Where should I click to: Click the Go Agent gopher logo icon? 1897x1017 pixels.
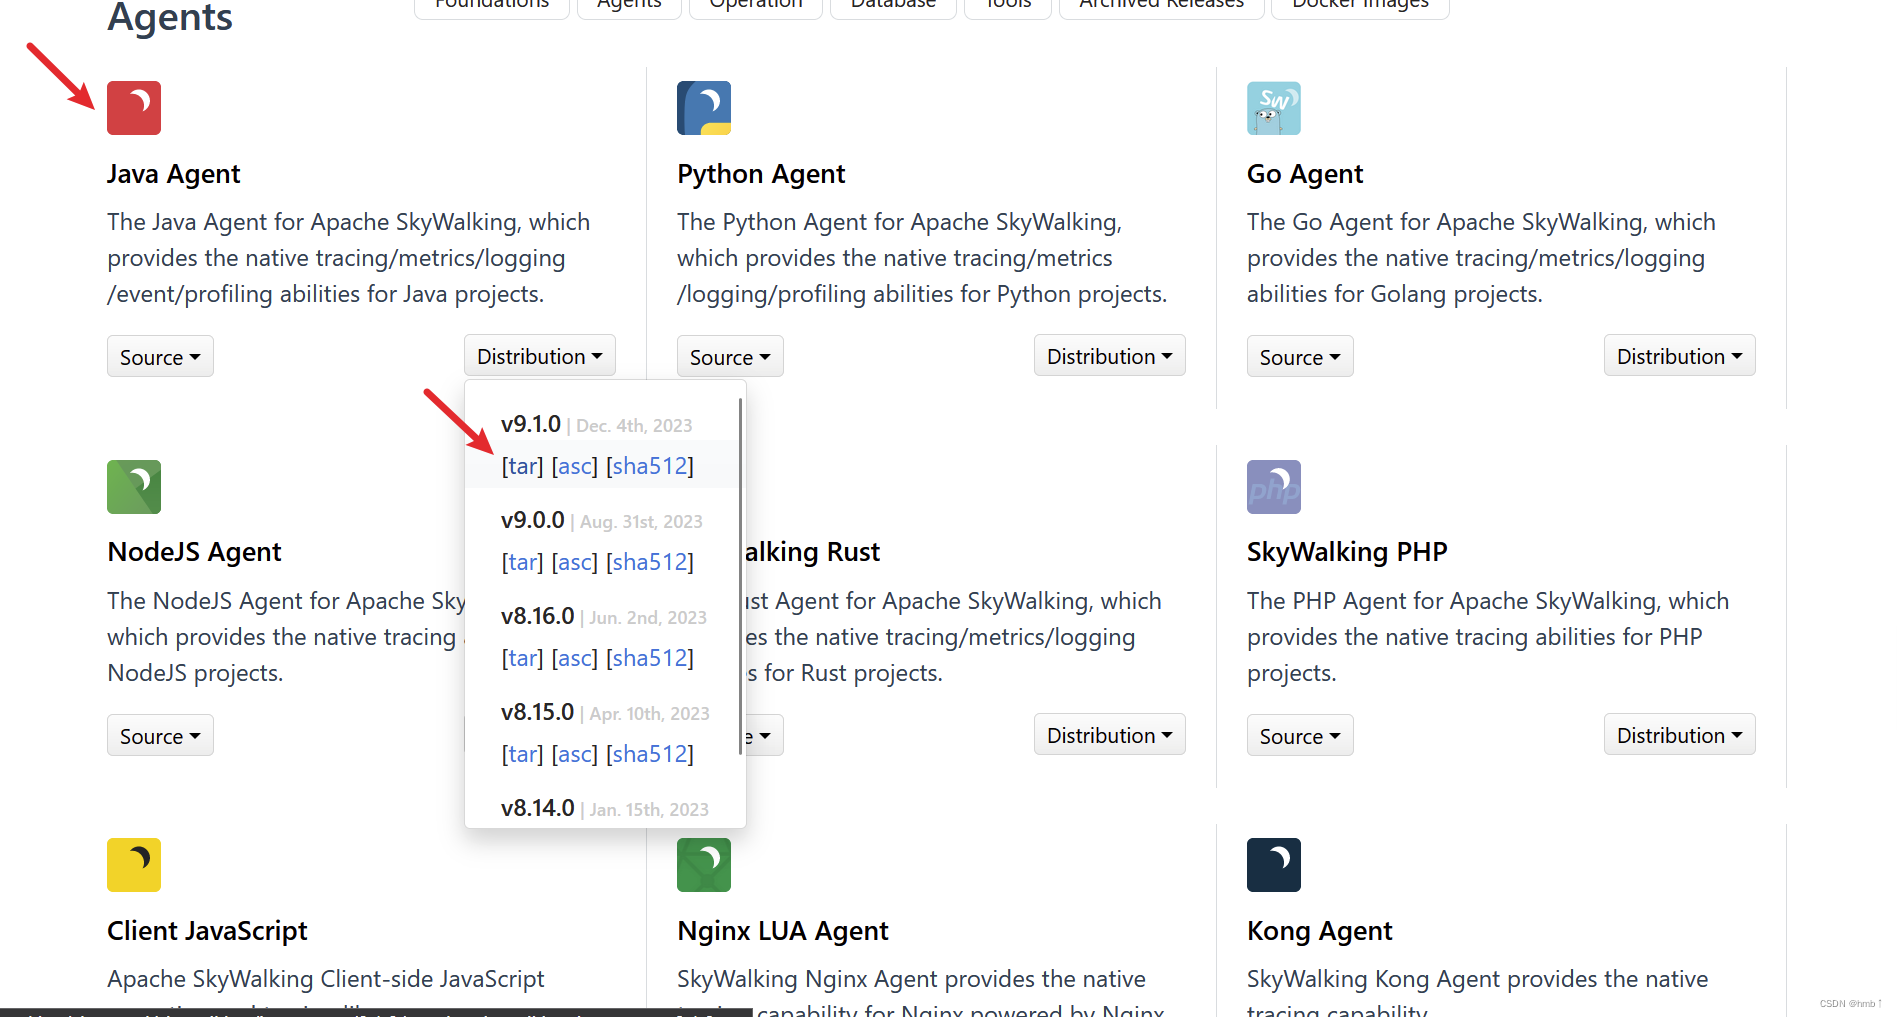(x=1274, y=108)
